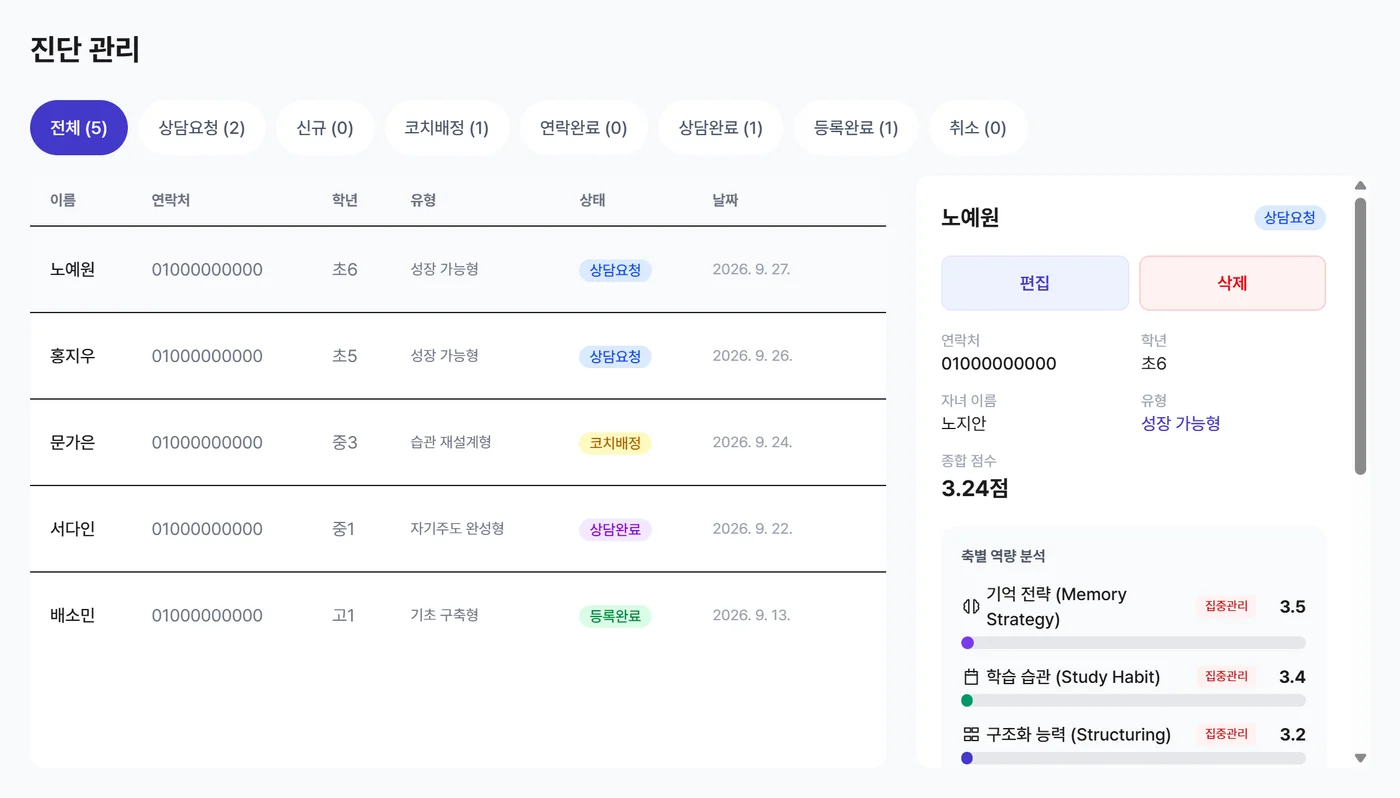Click the date 2026. 9. 22.
Screen dimensions: 1400x798
pos(752,529)
